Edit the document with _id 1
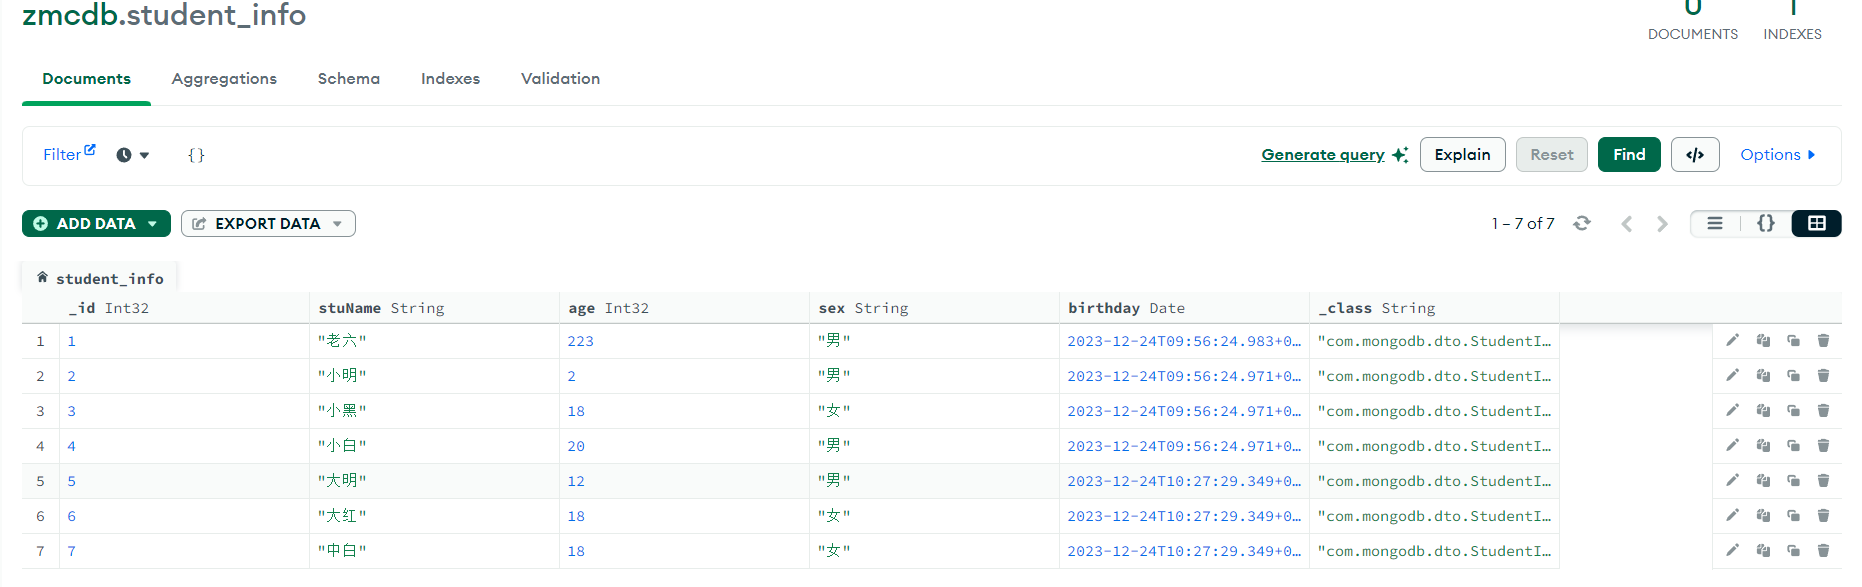The image size is (1862, 587). pos(1732,341)
